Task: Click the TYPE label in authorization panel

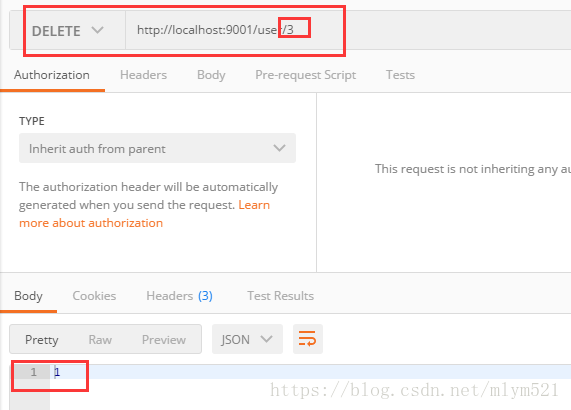Action: (32, 121)
